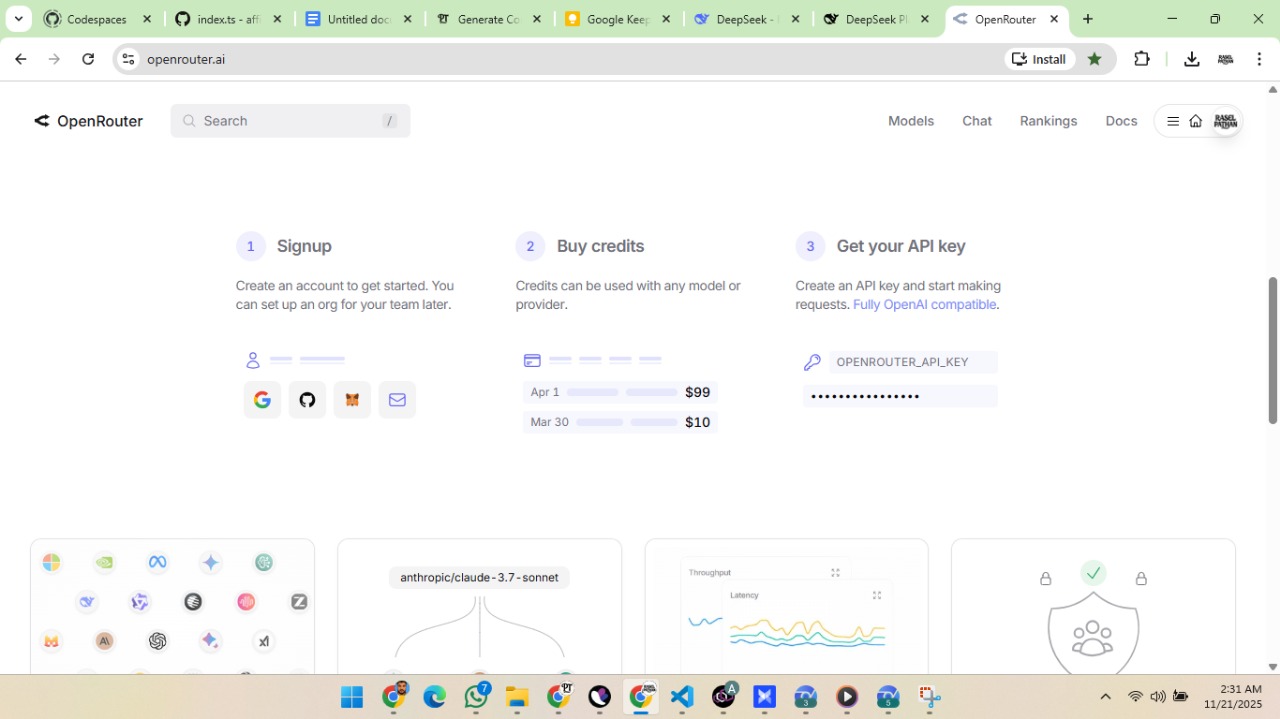Follow the Fully OpenAI compatible link
1280x719 pixels.
pyautogui.click(x=924, y=305)
